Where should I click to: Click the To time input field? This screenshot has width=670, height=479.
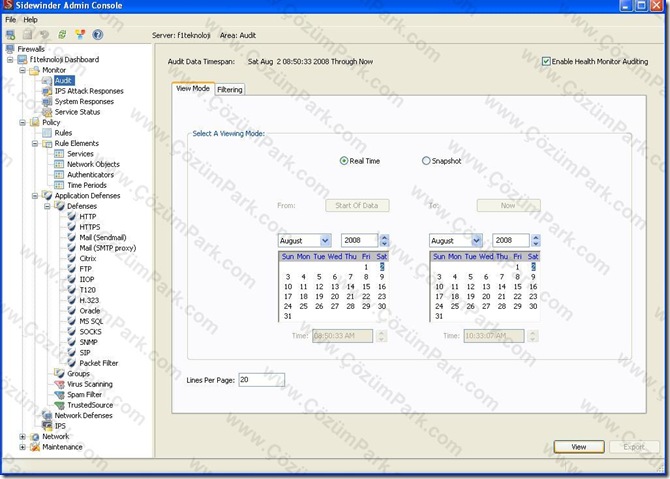coord(494,336)
